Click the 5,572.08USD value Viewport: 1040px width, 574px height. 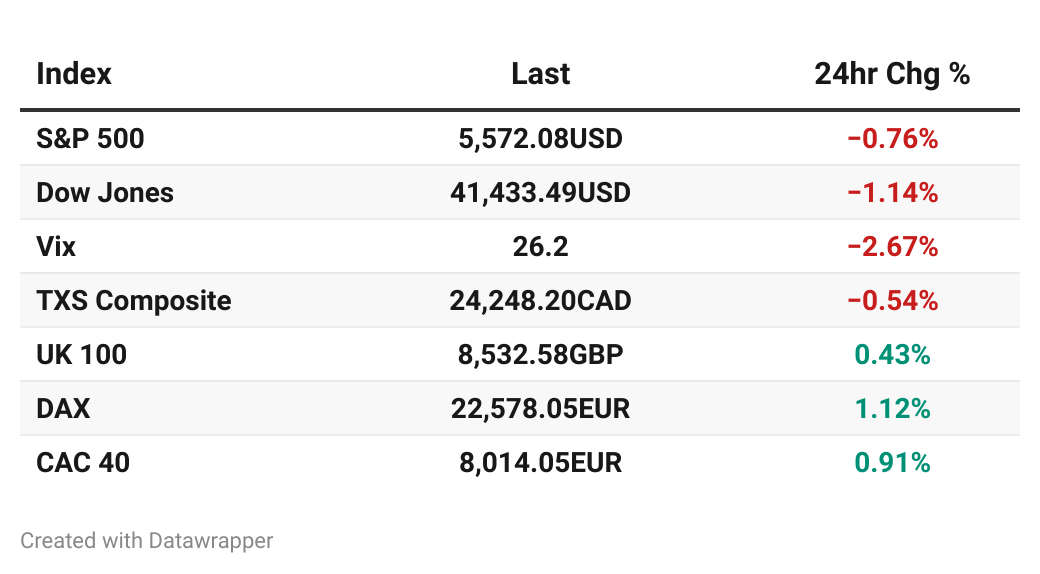[541, 139]
